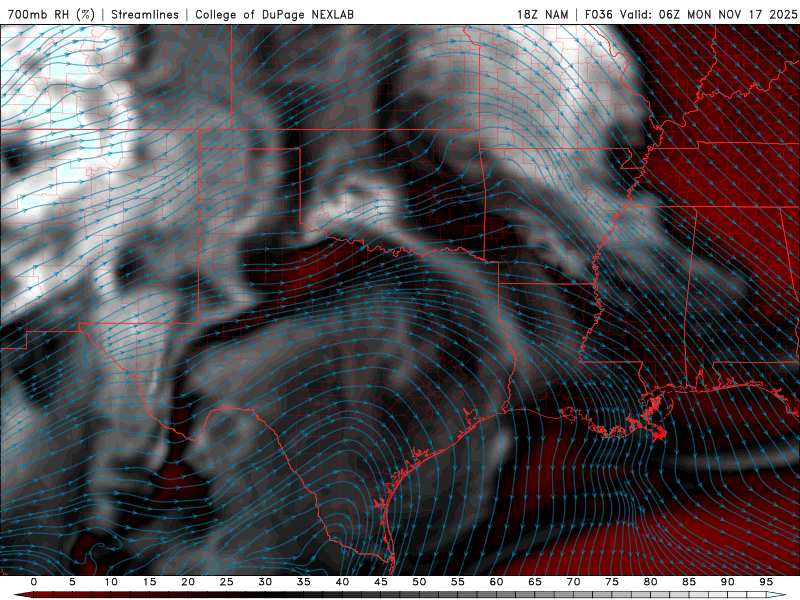Select colorbar value '90'
The image size is (800, 600).
[x=727, y=582]
